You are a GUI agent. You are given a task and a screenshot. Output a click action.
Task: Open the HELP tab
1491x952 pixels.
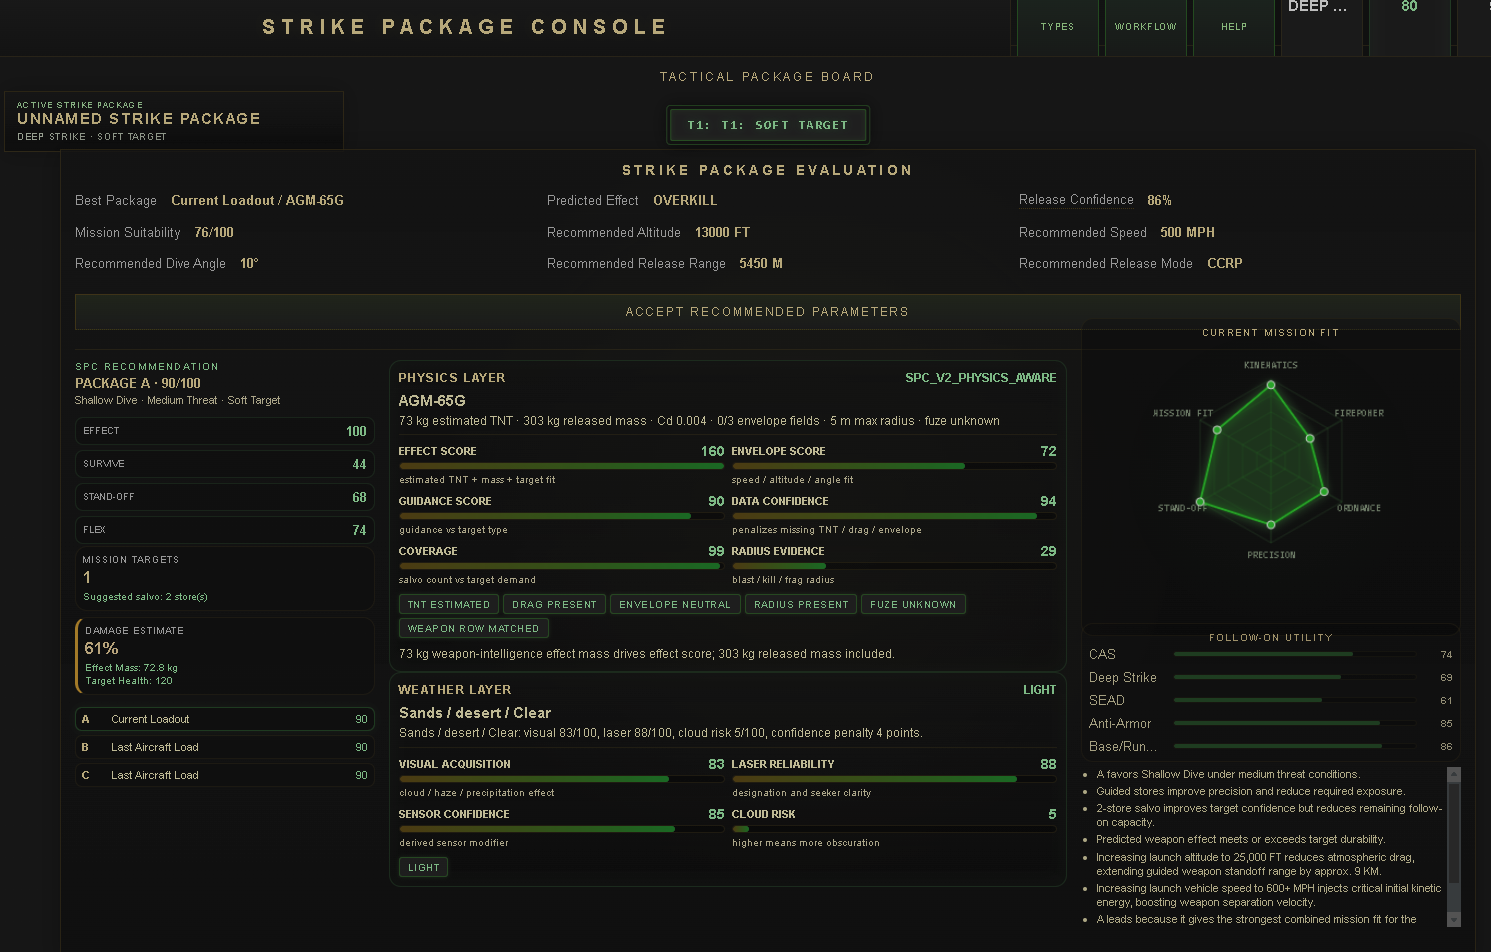[1234, 27]
